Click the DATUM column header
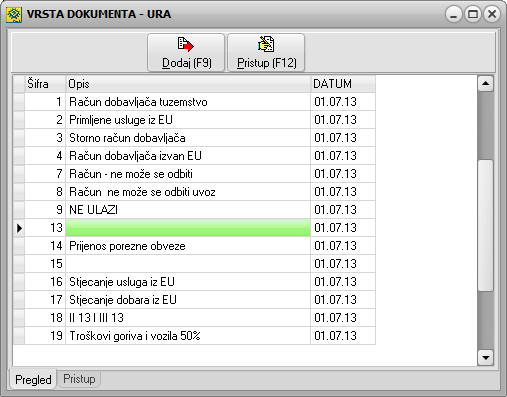Image resolution: width=507 pixels, height=397 pixels. pyautogui.click(x=343, y=84)
